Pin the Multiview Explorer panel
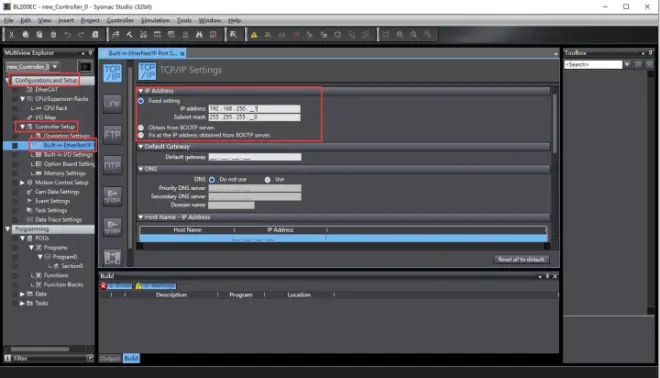This screenshot has height=378, width=660. tap(90, 53)
